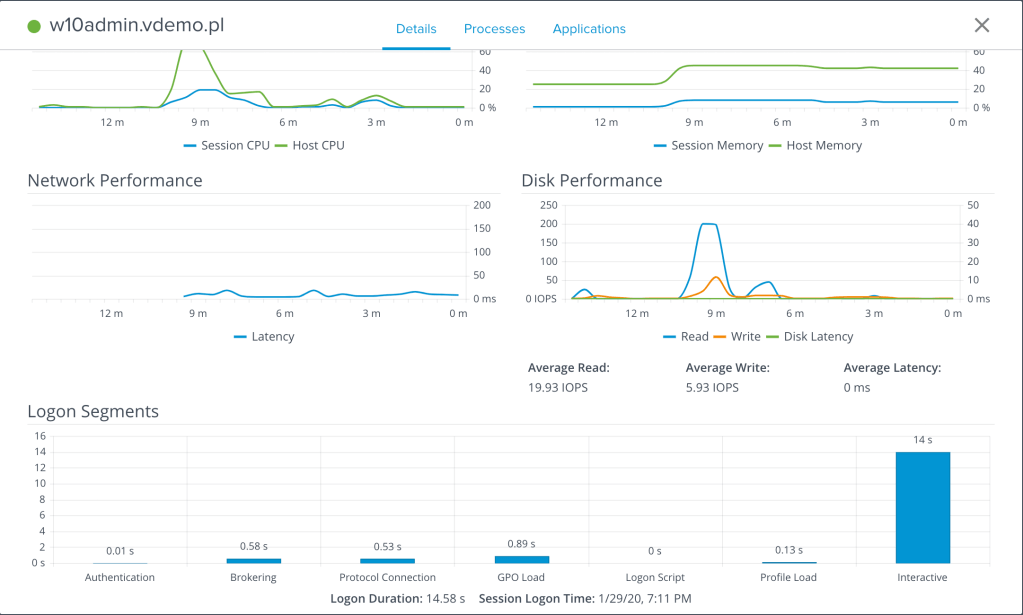The image size is (1023, 615).
Task: Switch to the Processes tab
Action: click(x=494, y=29)
